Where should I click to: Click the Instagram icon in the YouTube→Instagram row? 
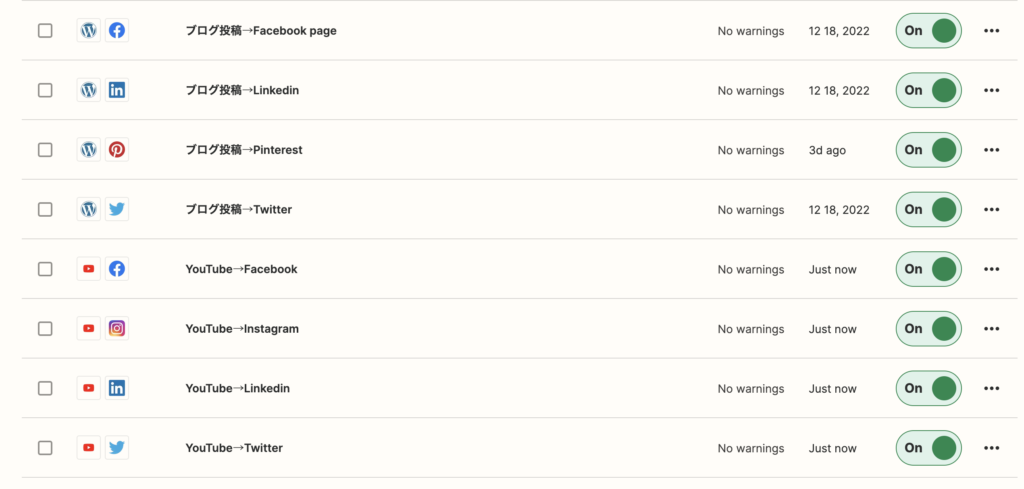117,328
